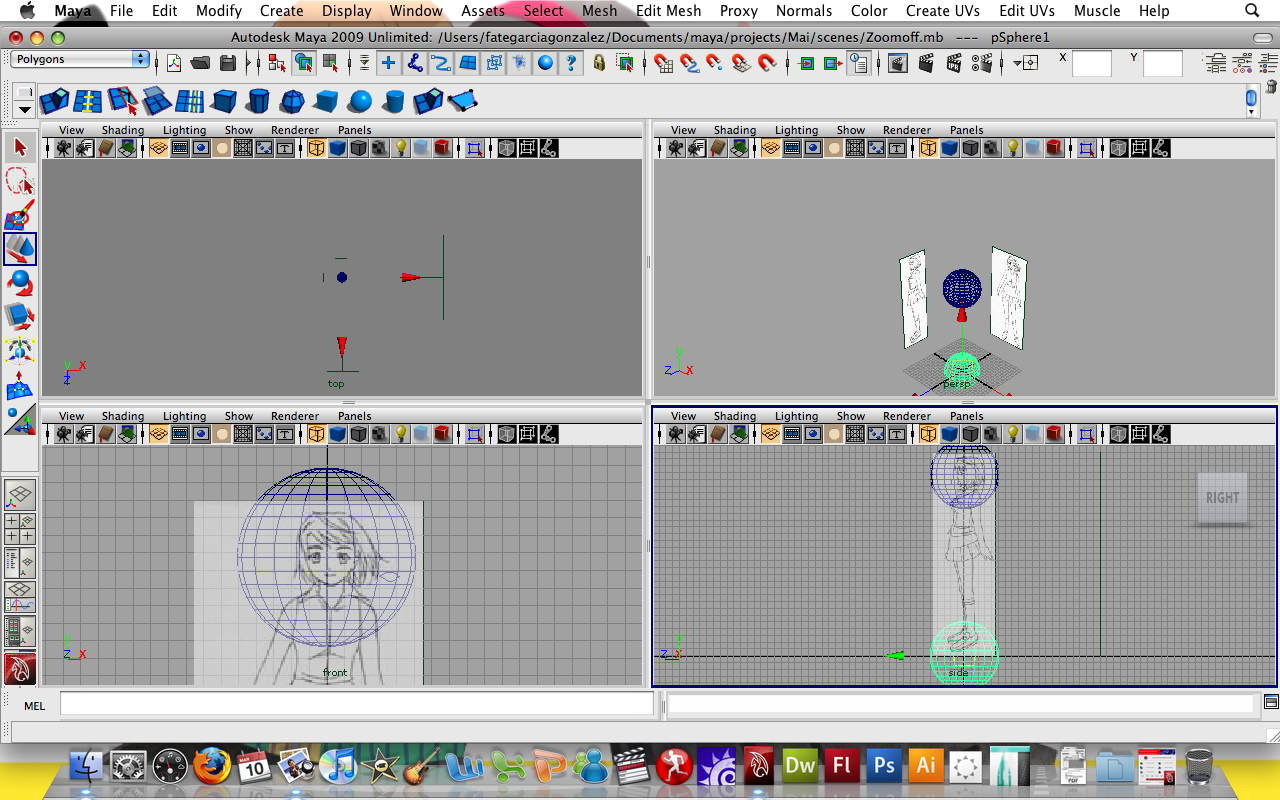Open the Polygons menu set dropdown
Image resolution: width=1280 pixels, height=800 pixels.
point(80,59)
